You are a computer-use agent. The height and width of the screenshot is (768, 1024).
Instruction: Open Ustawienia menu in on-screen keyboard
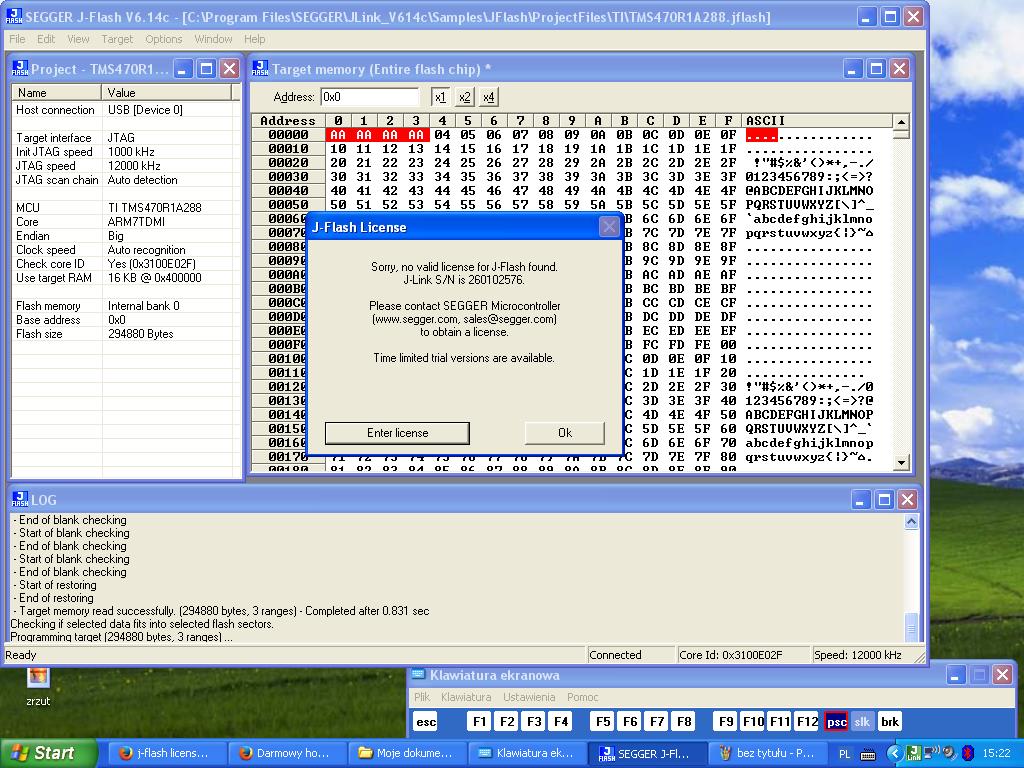point(529,697)
